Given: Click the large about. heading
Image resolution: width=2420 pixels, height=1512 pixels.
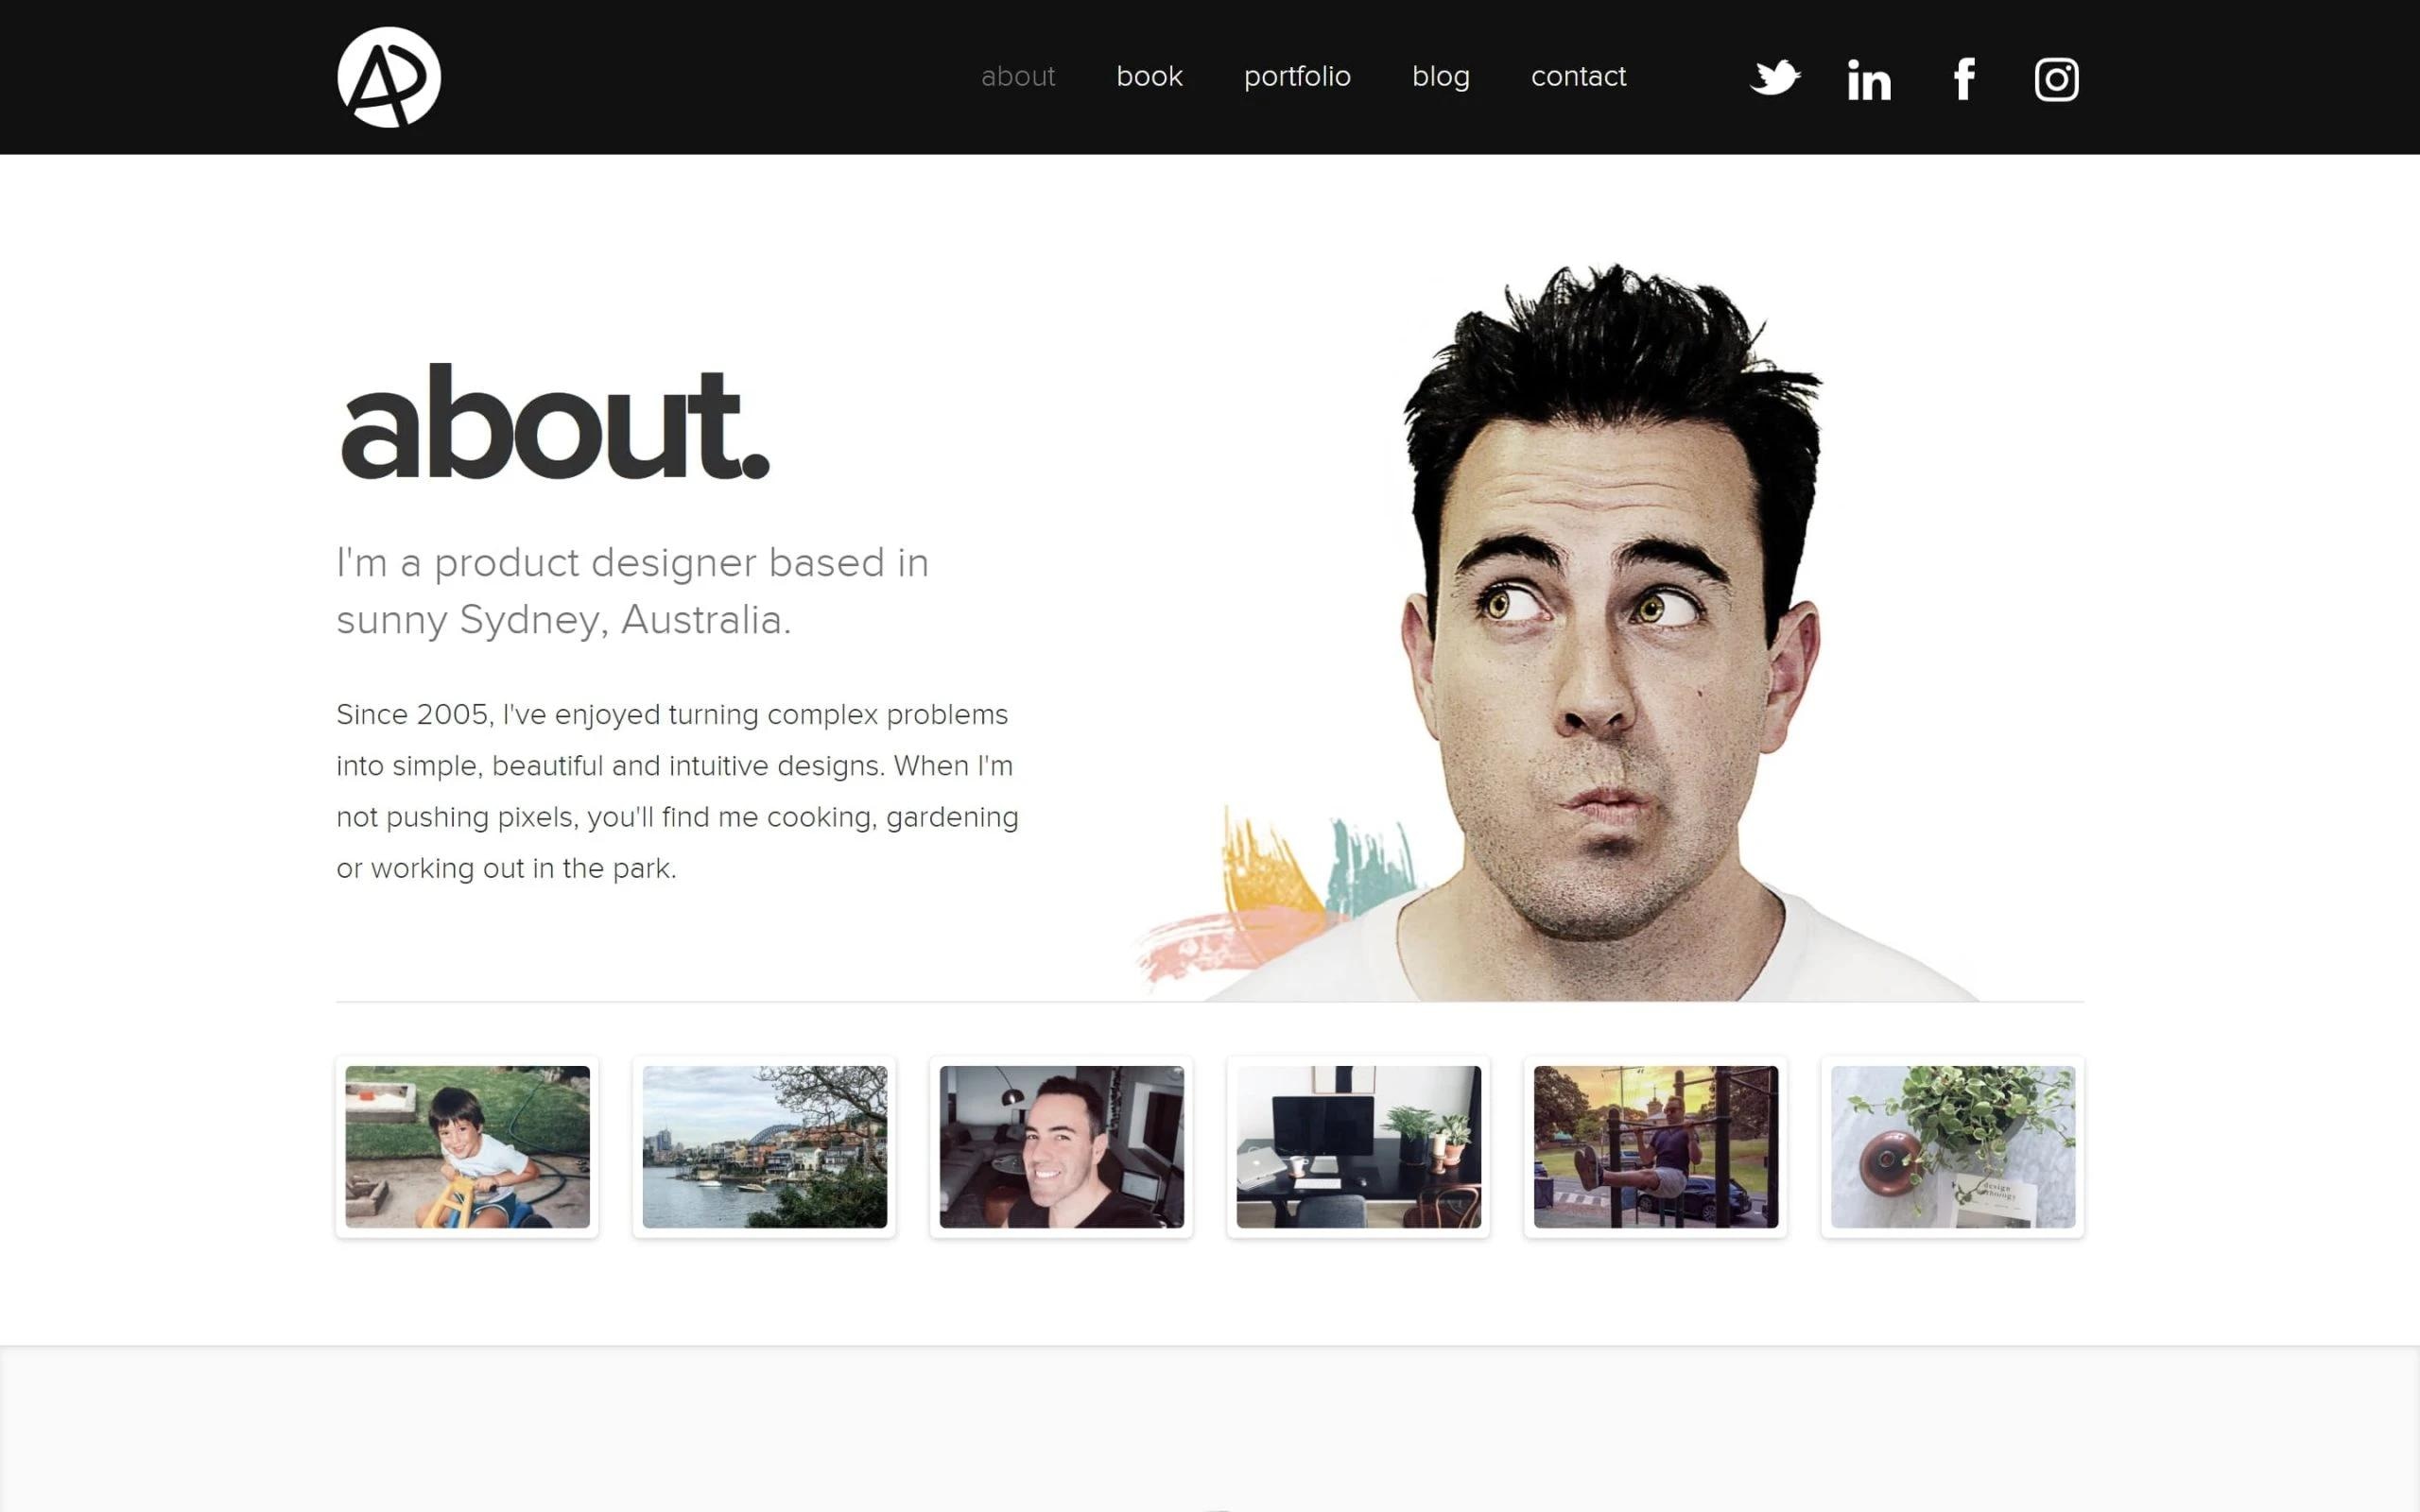Looking at the screenshot, I should pos(555,425).
